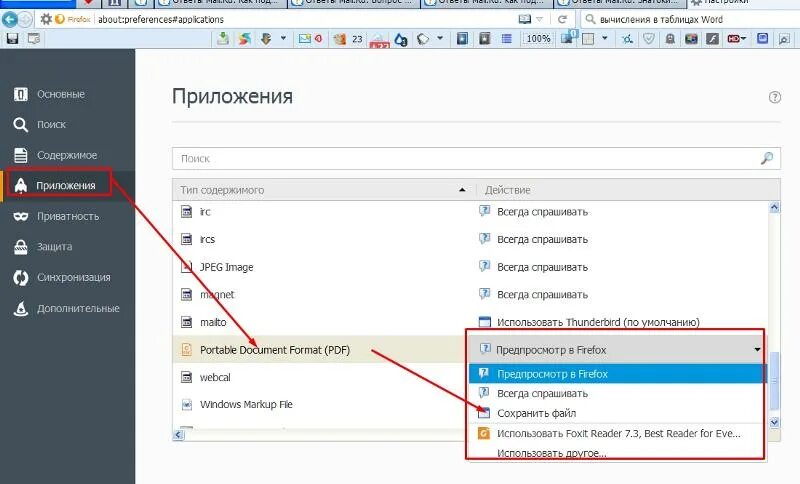Click the colorful S-shaped toolbar icon
800x484 pixels.
click(244, 39)
